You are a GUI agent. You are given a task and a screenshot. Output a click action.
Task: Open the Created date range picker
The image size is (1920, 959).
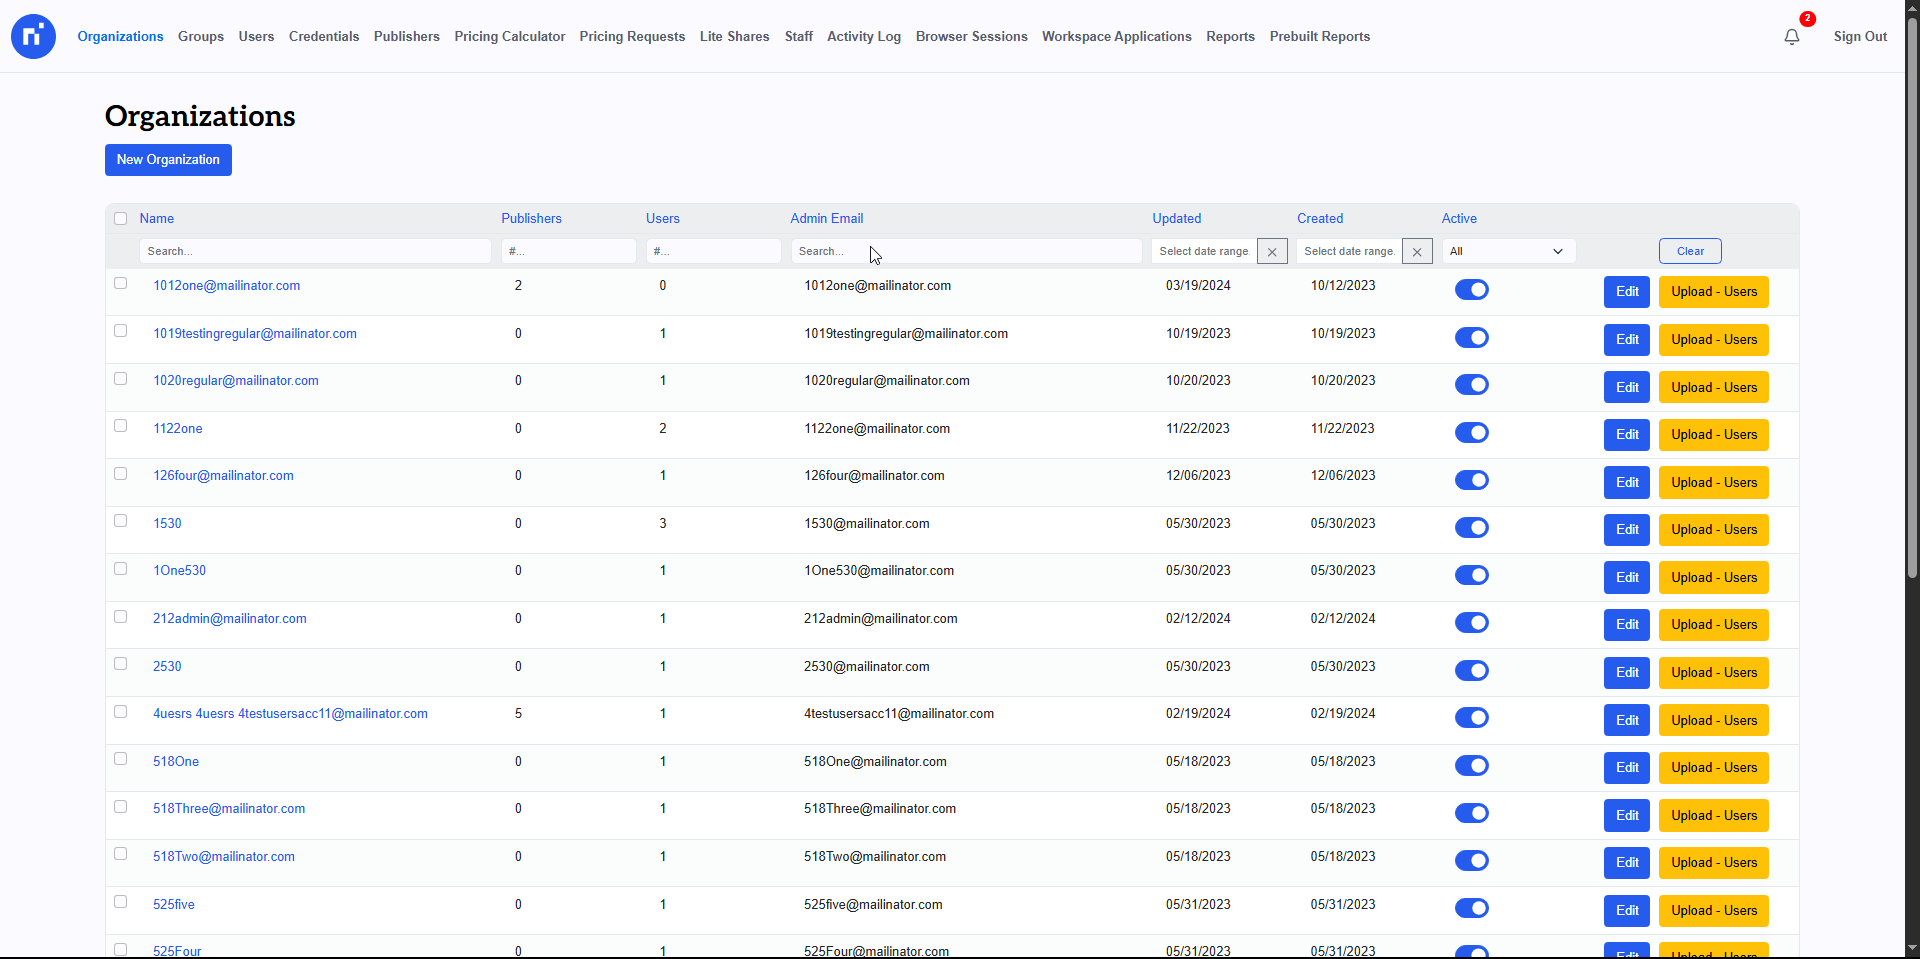coord(1349,252)
